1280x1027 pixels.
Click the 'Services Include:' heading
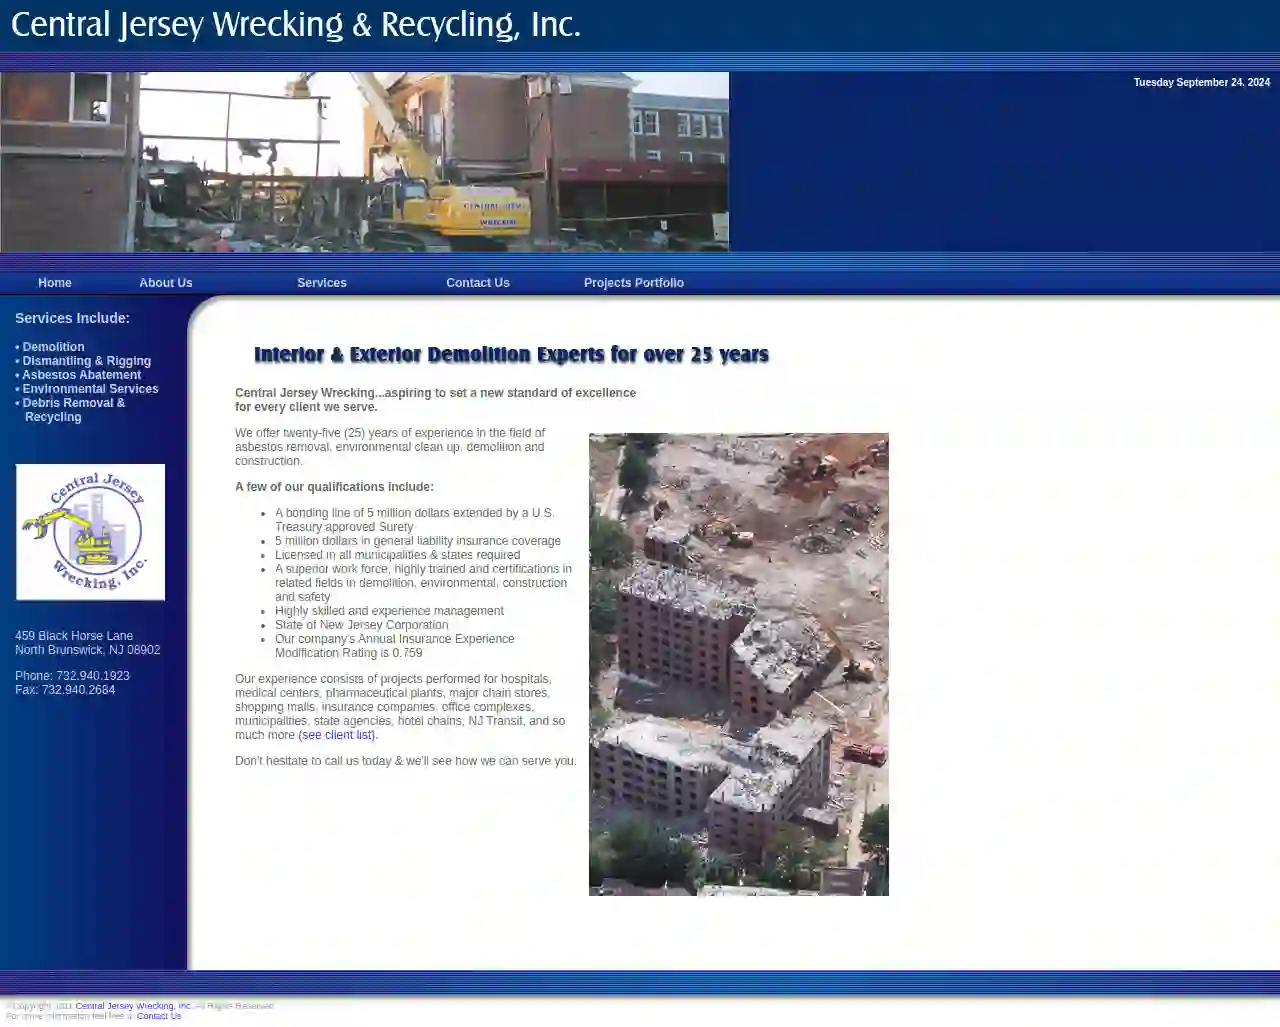(72, 318)
